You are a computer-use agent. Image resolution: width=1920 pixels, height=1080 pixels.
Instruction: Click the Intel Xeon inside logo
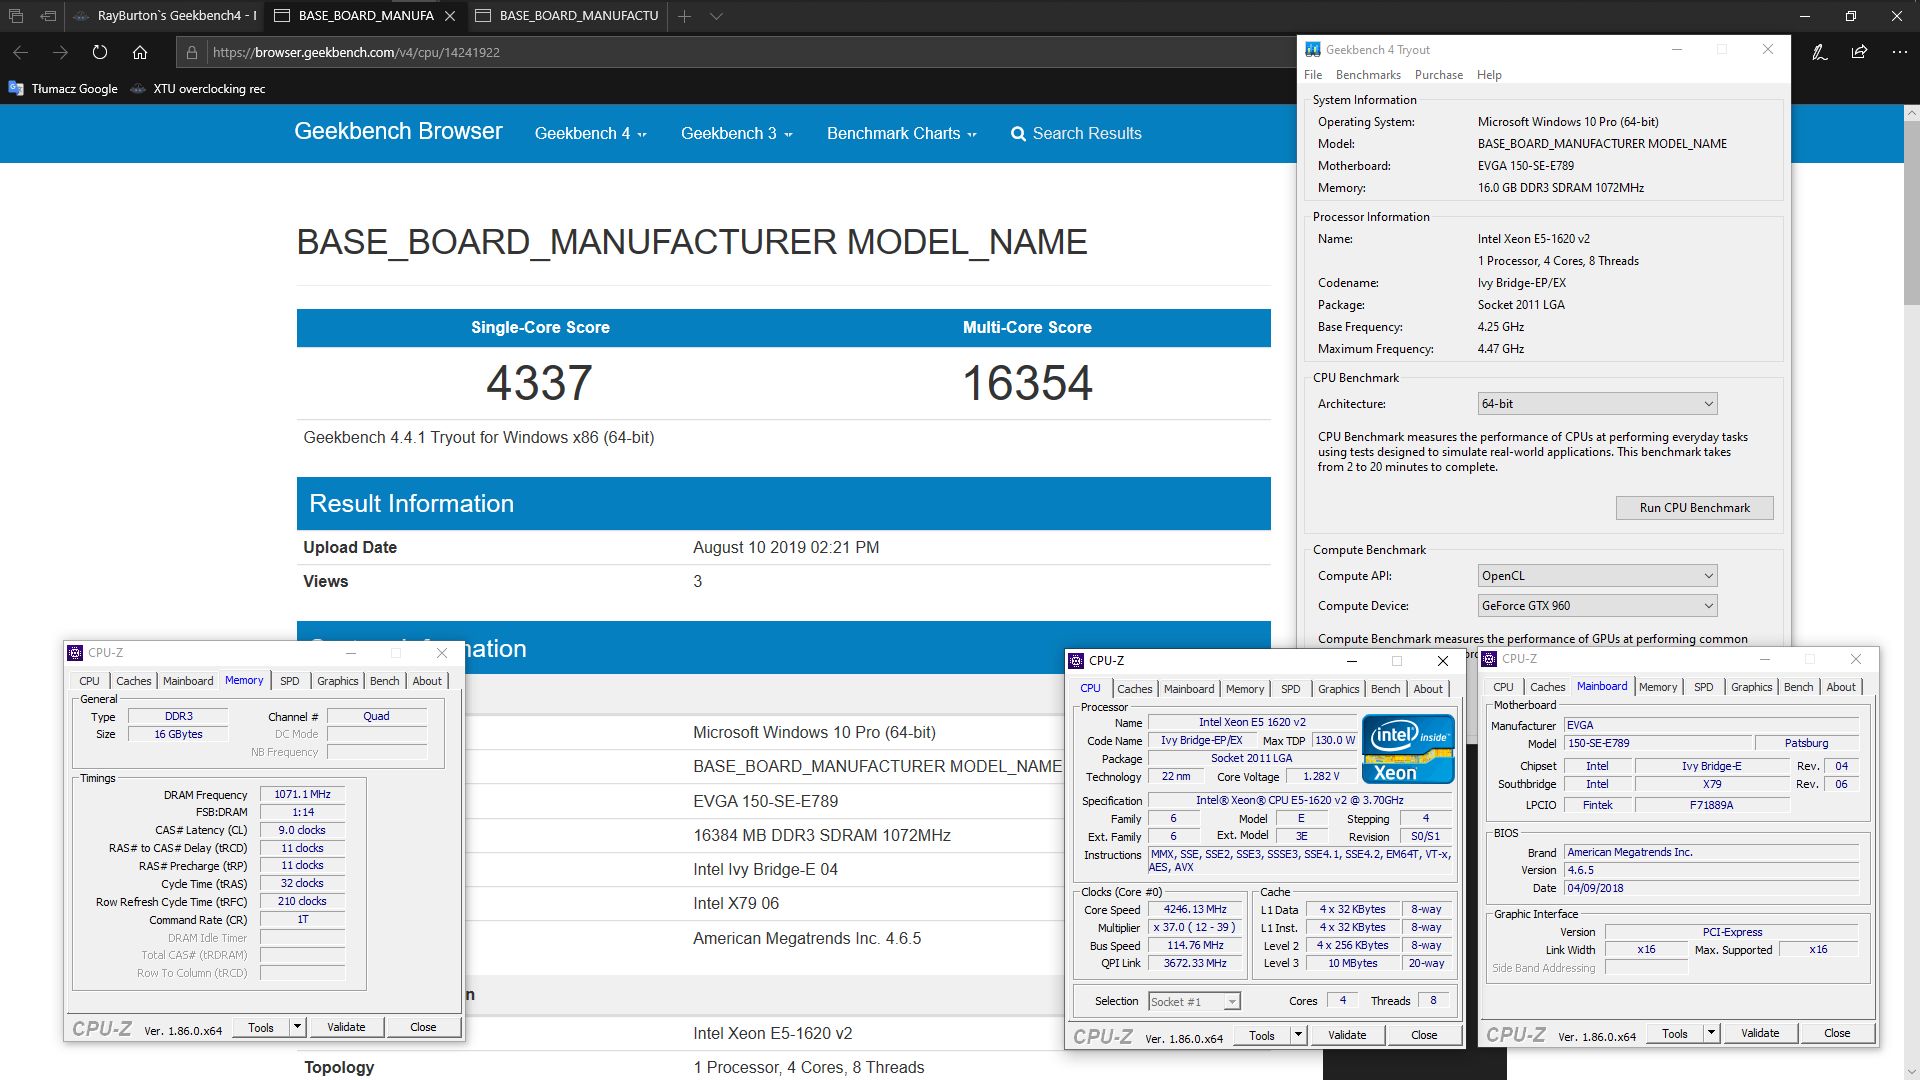tap(1408, 749)
